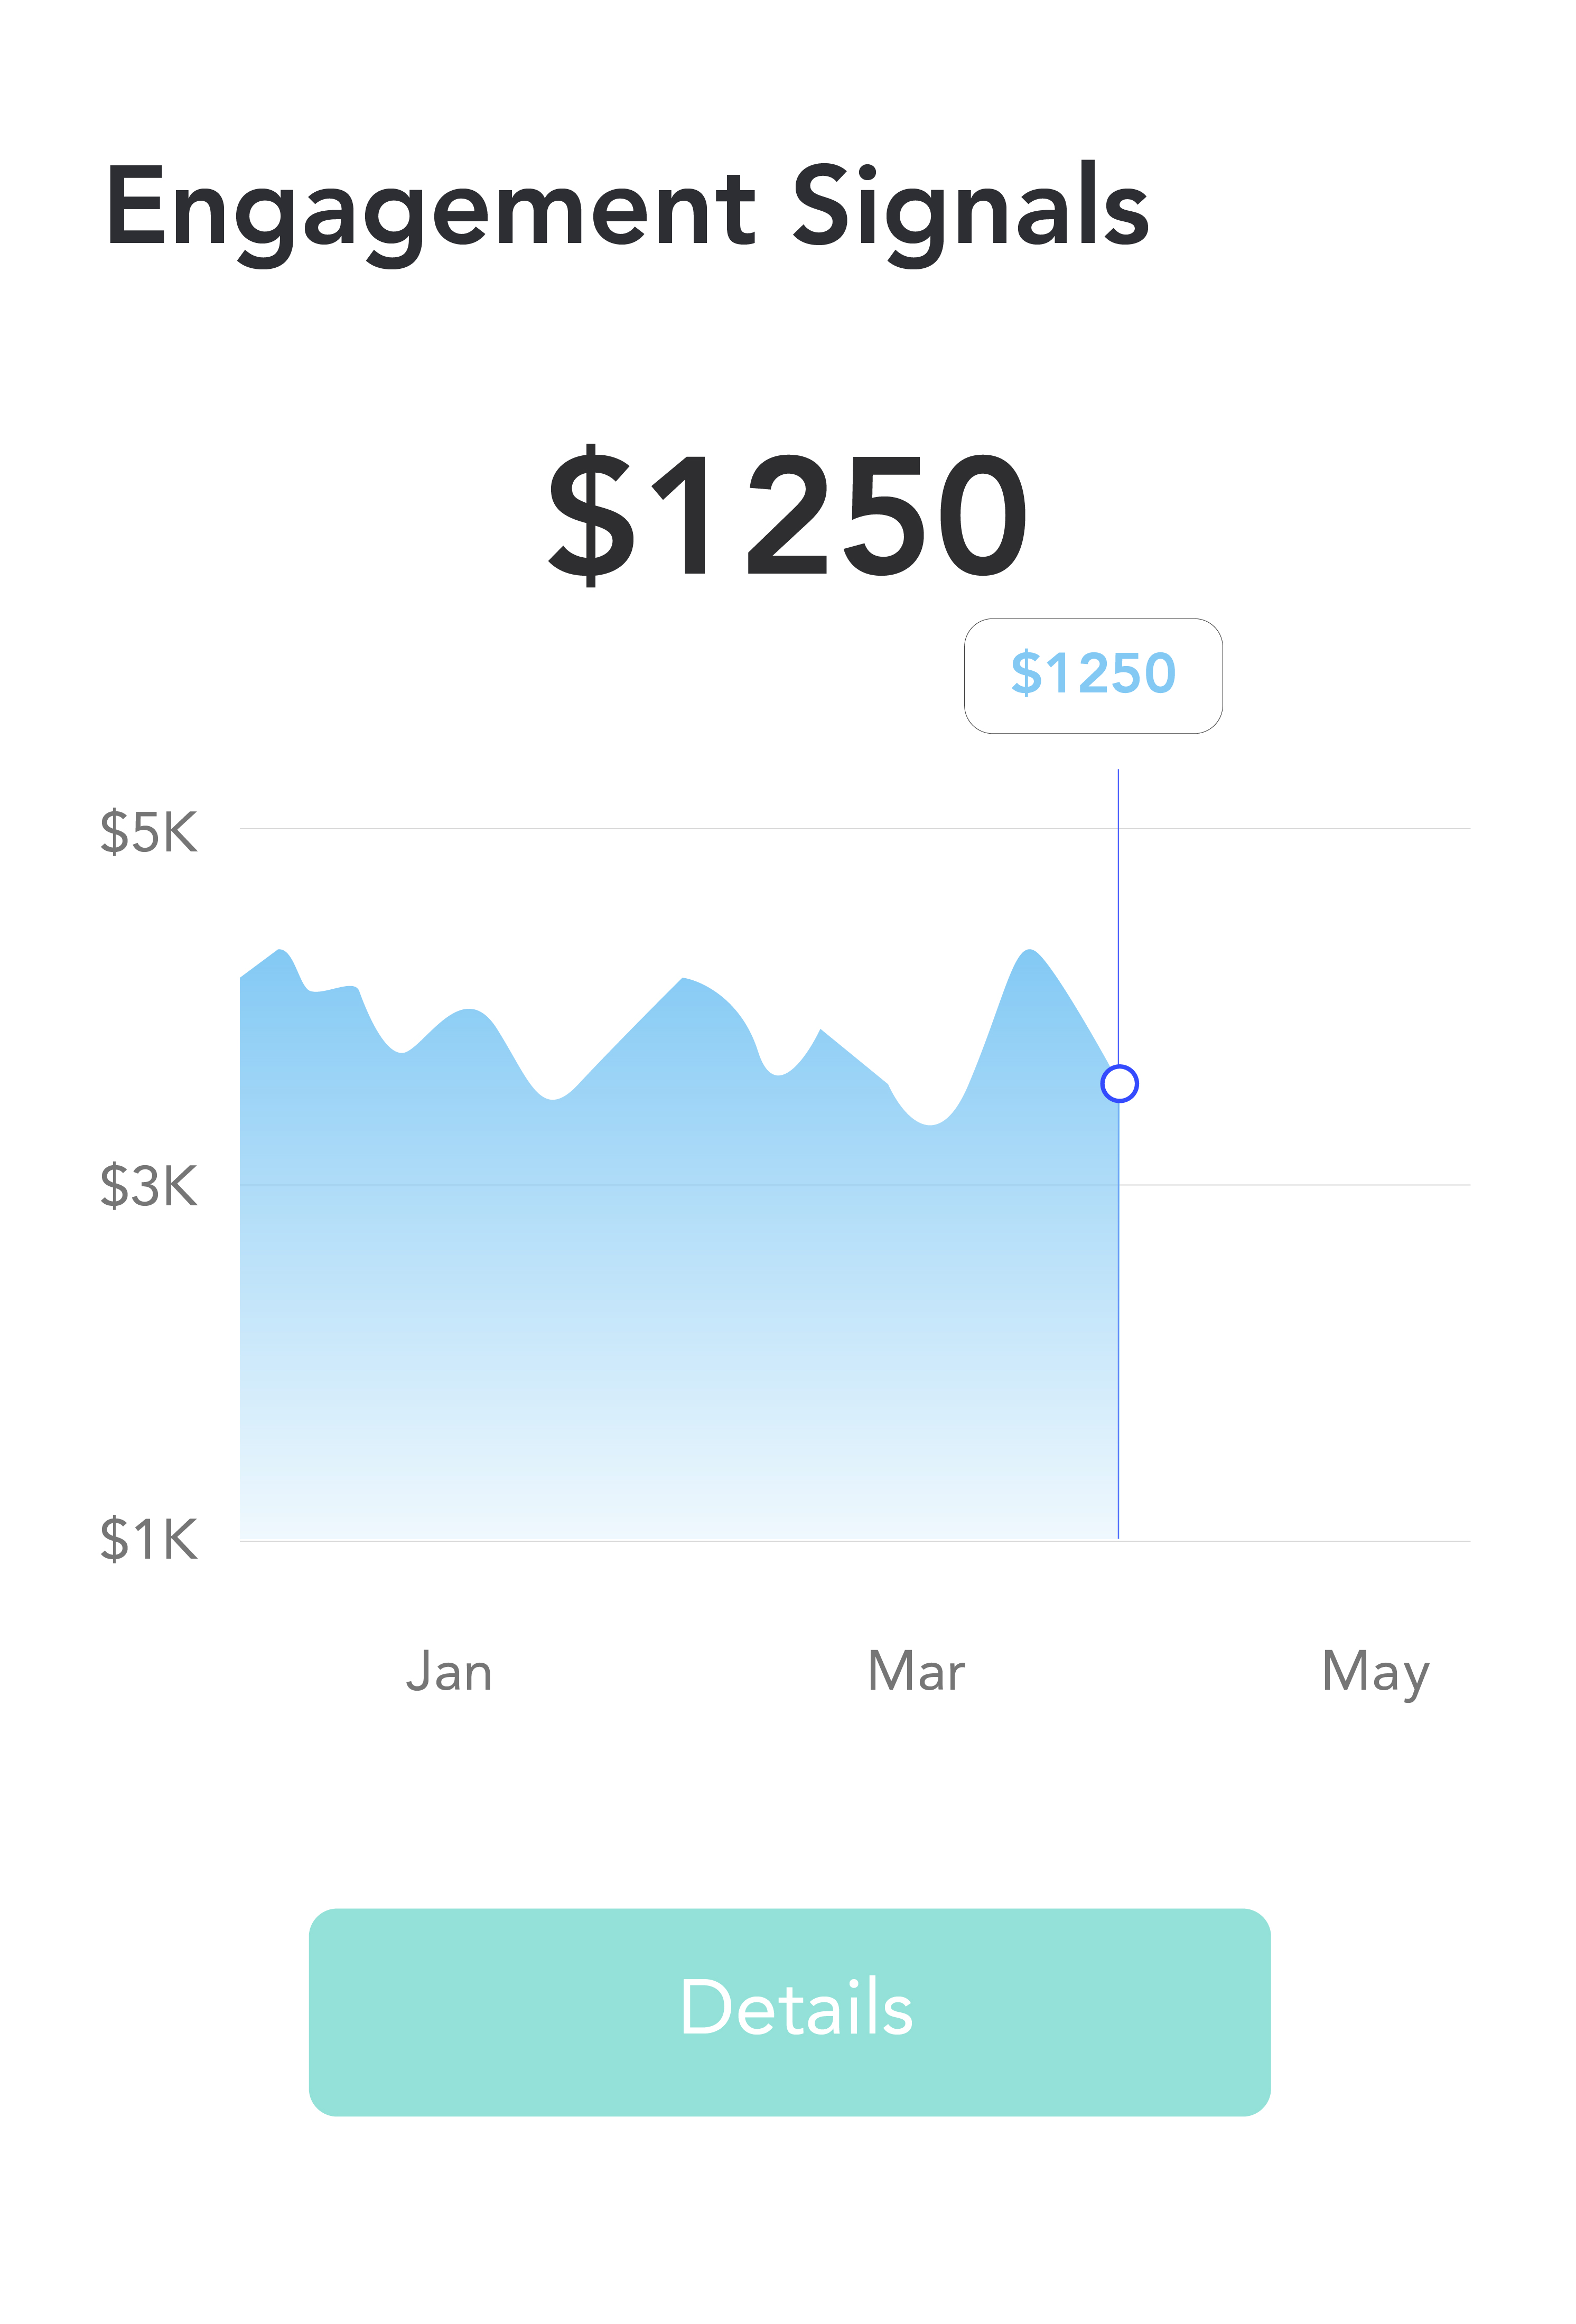Click the $3K y-axis label
This screenshot has width=1576, height=2324.
coord(148,1186)
